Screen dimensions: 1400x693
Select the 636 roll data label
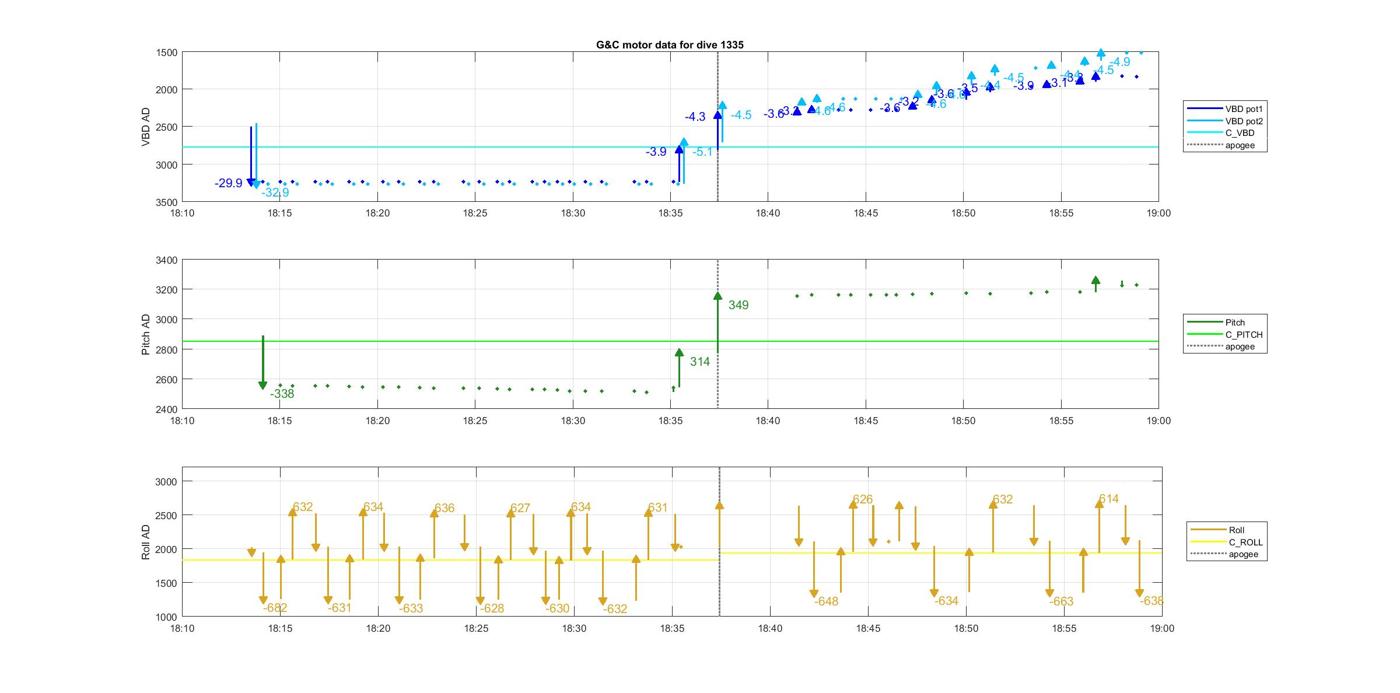point(444,508)
